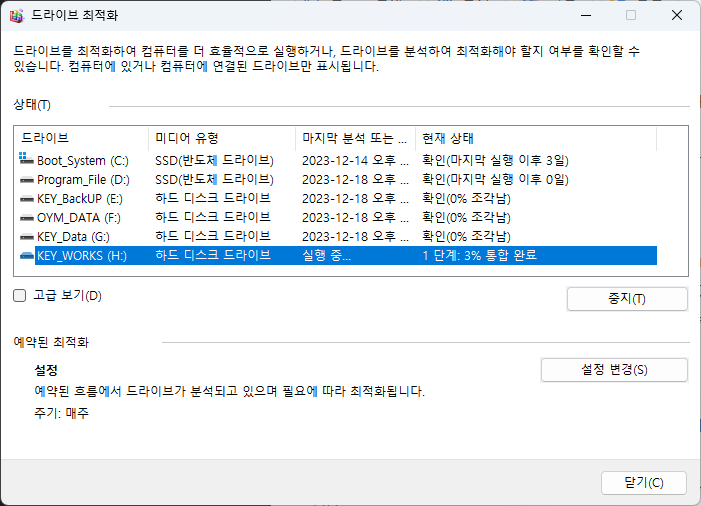Click the 2023-12-18 date in KEY_BackUP row
701x506 pixels.
pyautogui.click(x=355, y=198)
